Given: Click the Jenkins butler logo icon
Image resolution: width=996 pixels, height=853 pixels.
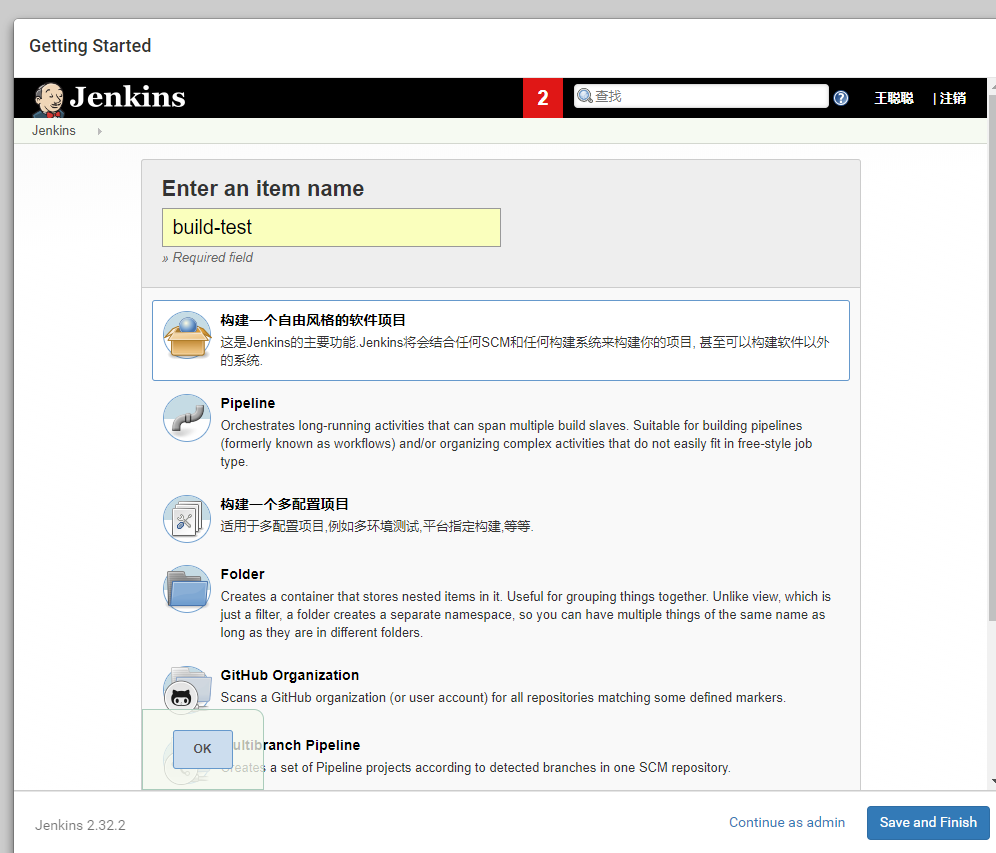Looking at the screenshot, I should pos(49,99).
